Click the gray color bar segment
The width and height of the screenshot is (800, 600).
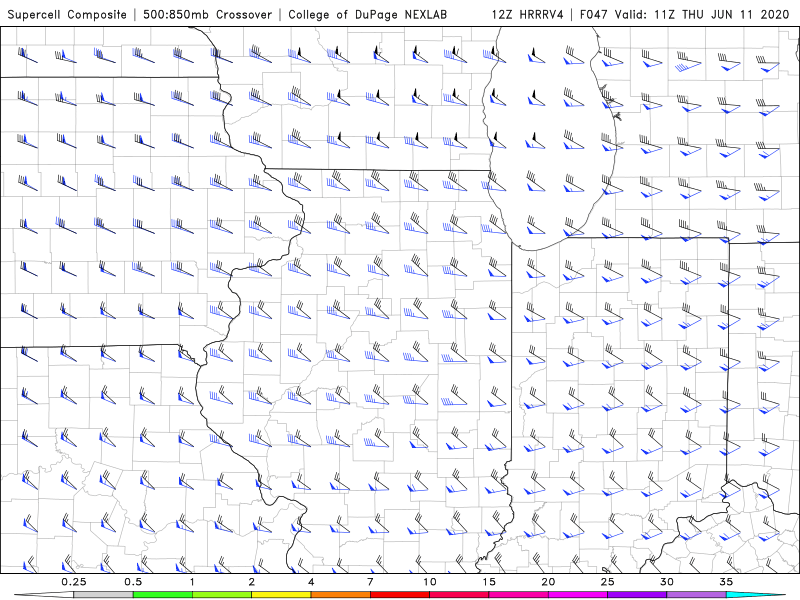coord(103,595)
